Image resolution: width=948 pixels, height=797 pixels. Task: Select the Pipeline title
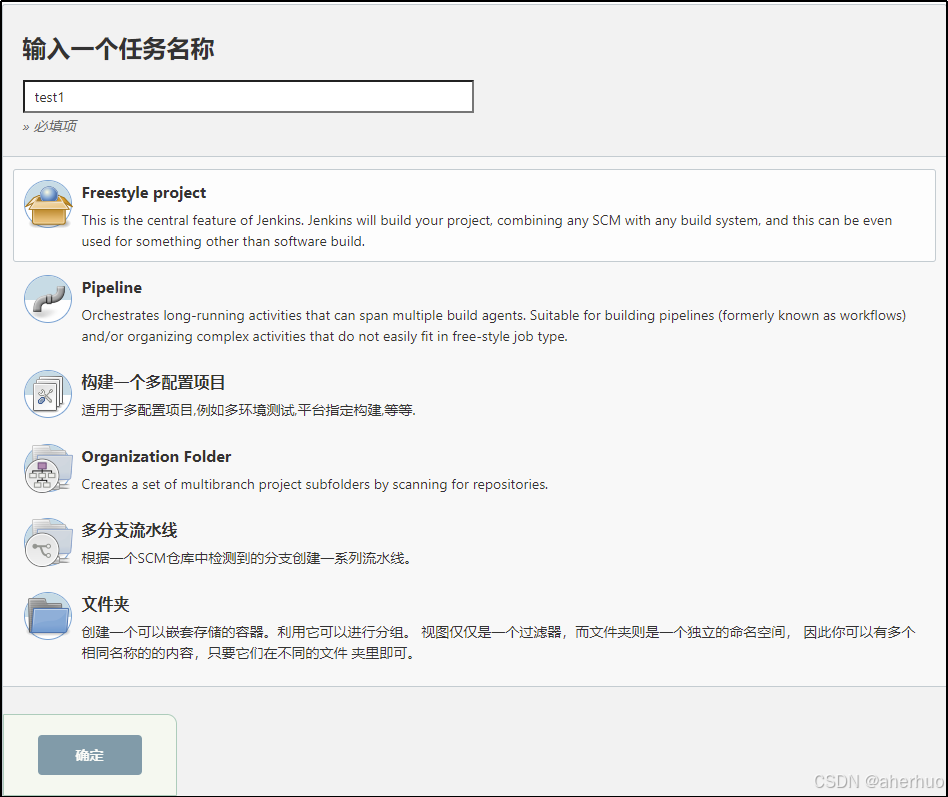pos(112,288)
